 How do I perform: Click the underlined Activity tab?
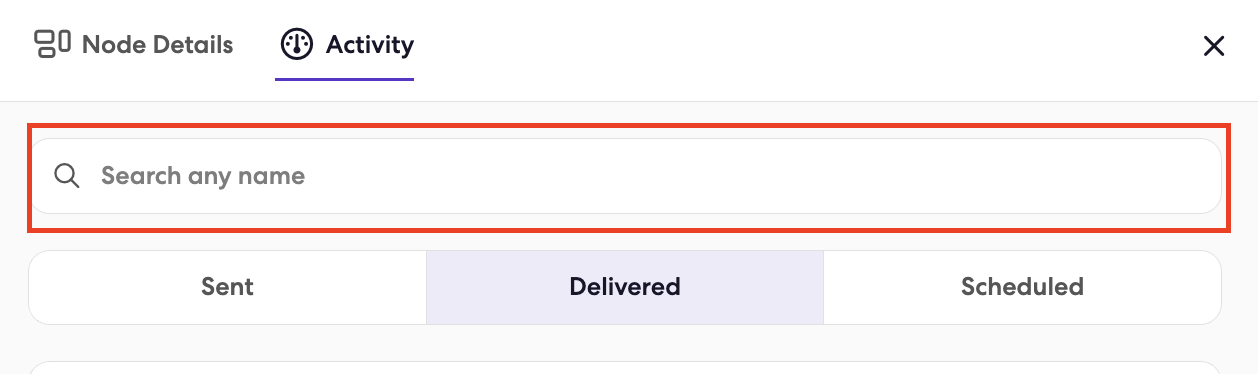(x=345, y=46)
